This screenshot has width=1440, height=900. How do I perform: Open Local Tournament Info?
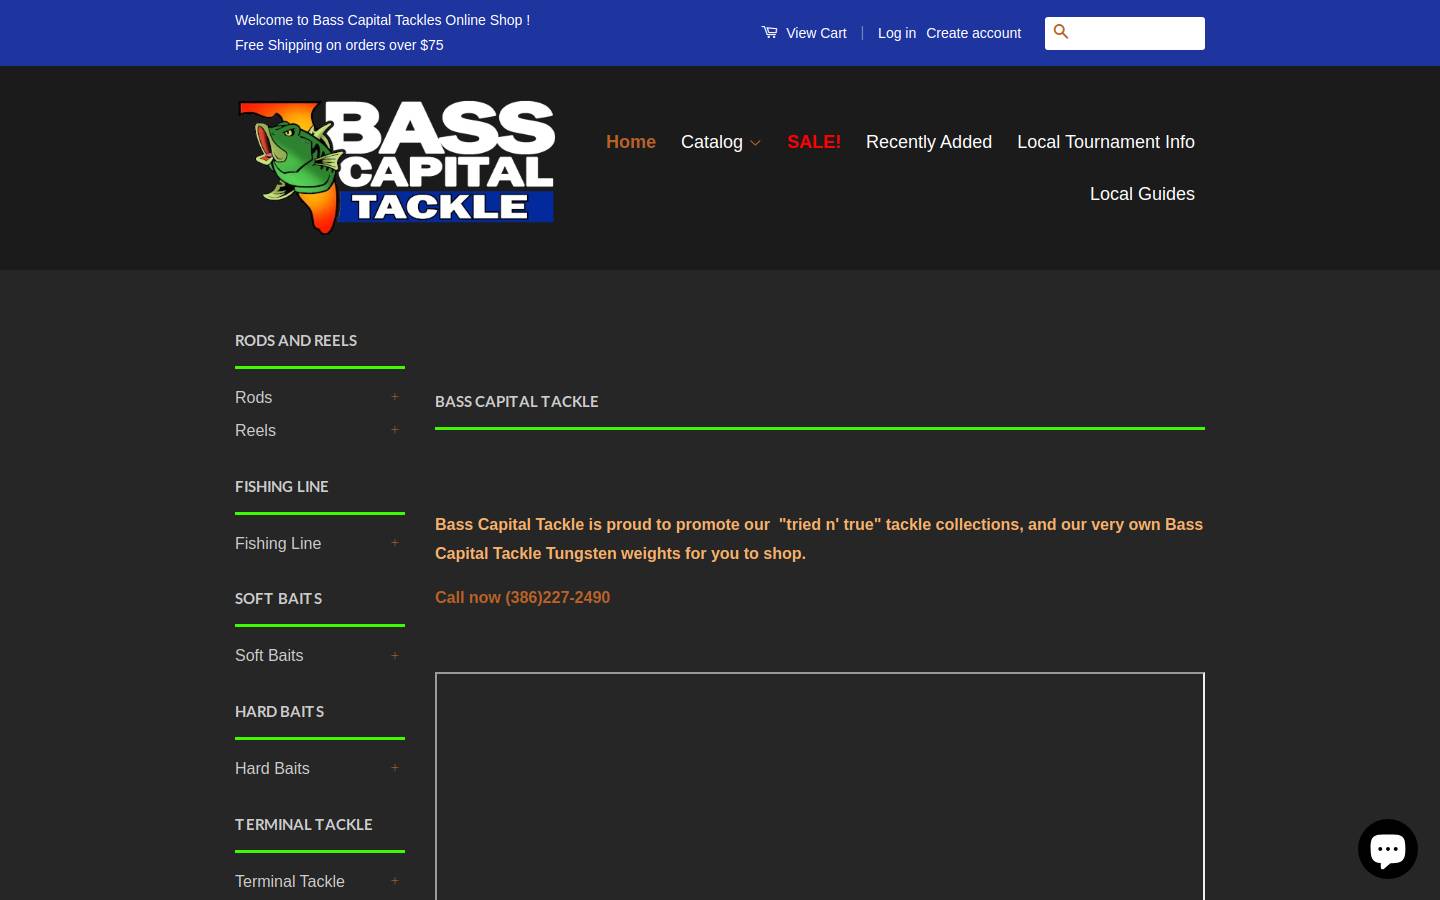(1106, 142)
